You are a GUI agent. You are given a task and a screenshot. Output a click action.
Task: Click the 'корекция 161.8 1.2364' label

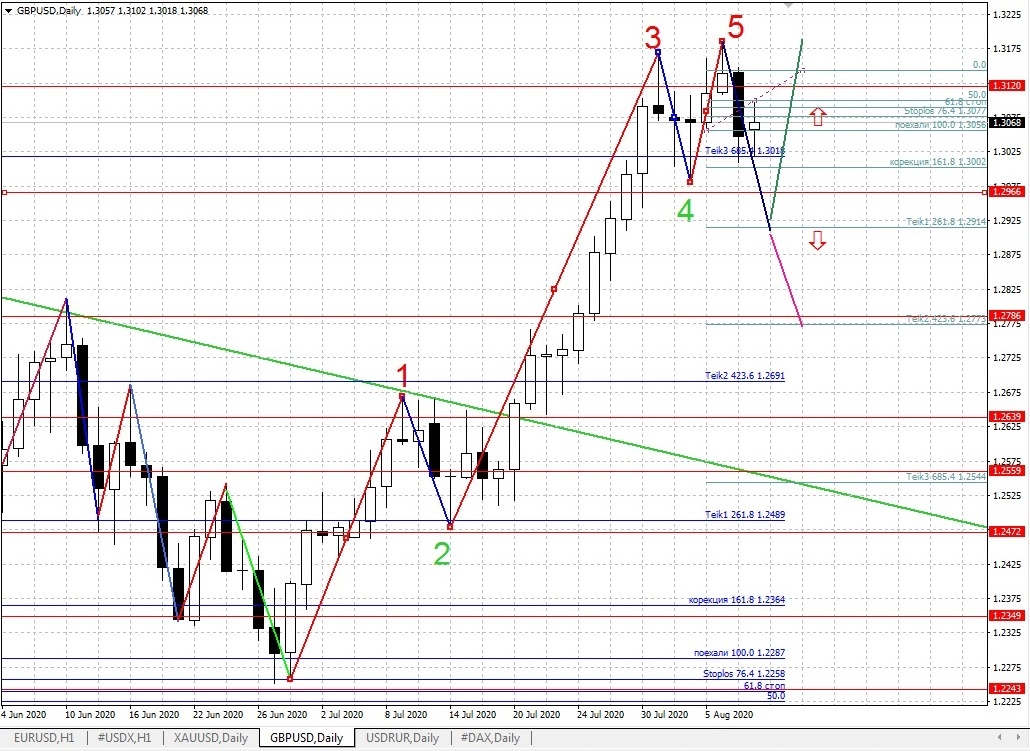coord(736,599)
